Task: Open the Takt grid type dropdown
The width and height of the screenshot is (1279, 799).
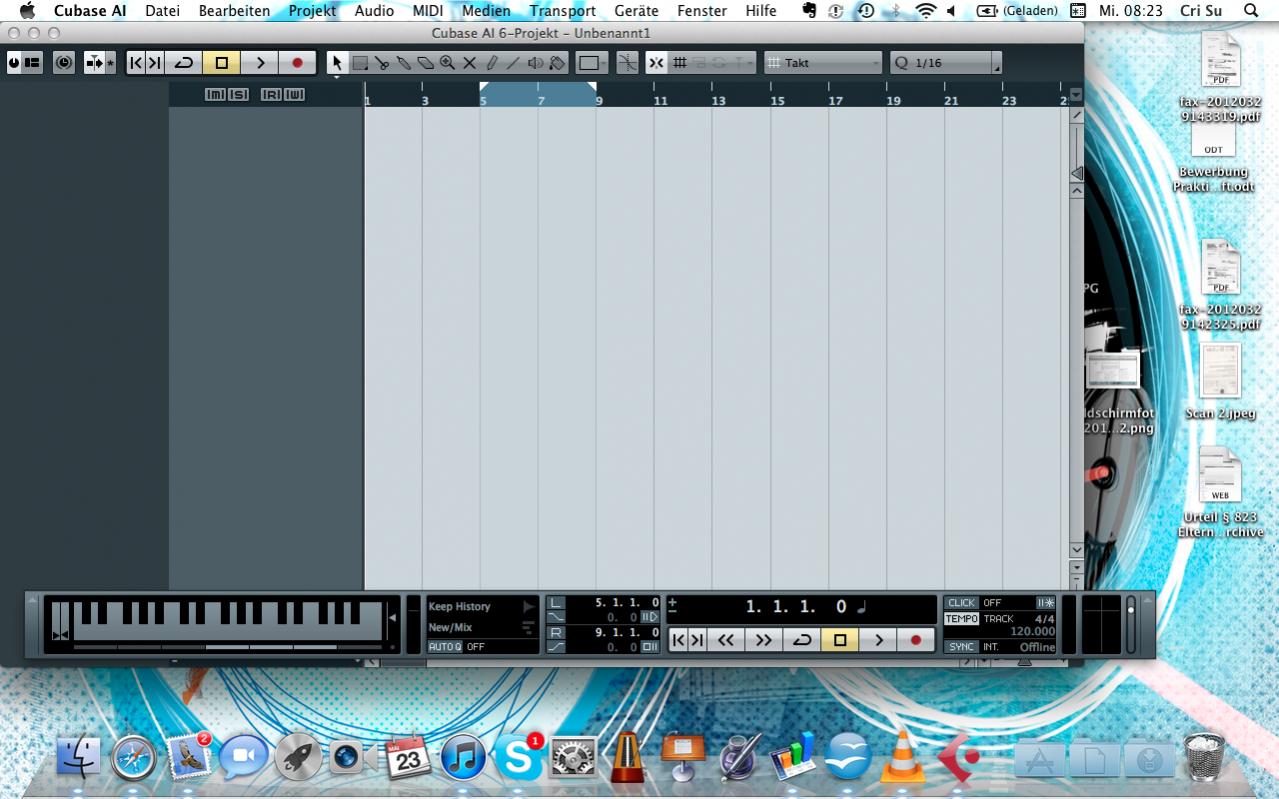Action: (823, 63)
